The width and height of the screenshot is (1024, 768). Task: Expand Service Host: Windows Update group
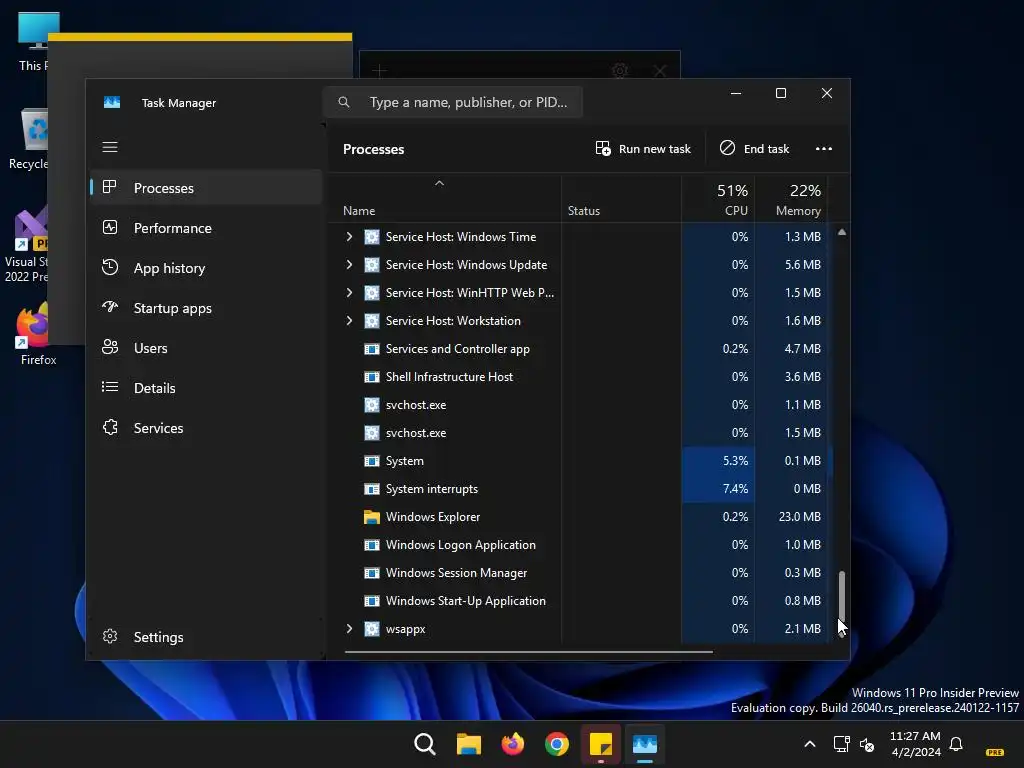coord(349,265)
